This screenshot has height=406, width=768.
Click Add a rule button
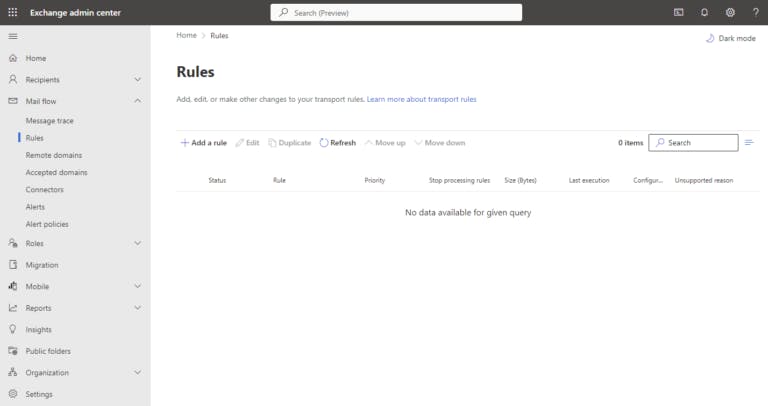[x=204, y=143]
